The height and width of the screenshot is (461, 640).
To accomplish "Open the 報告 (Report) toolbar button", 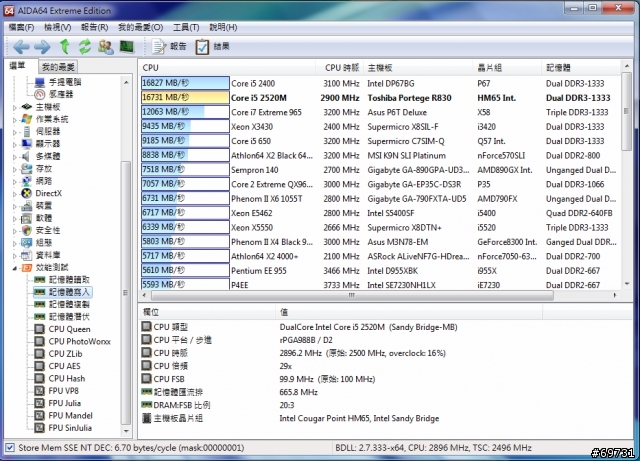I will pos(169,47).
